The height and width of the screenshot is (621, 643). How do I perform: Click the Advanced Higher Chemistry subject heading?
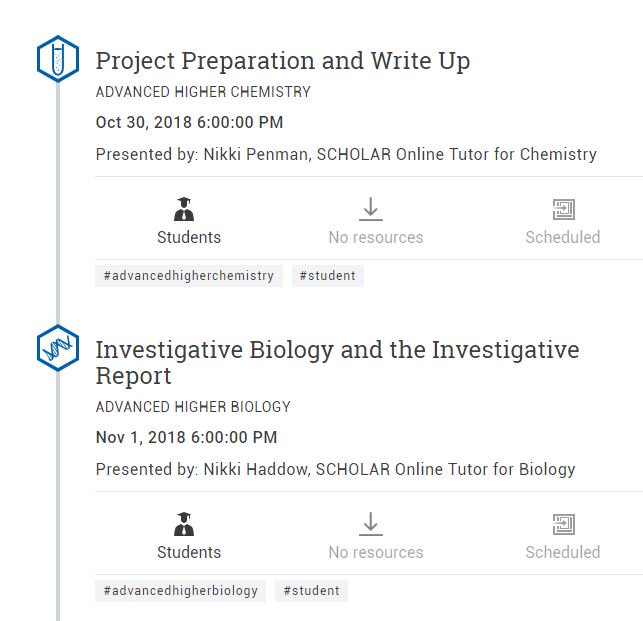pyautogui.click(x=203, y=92)
